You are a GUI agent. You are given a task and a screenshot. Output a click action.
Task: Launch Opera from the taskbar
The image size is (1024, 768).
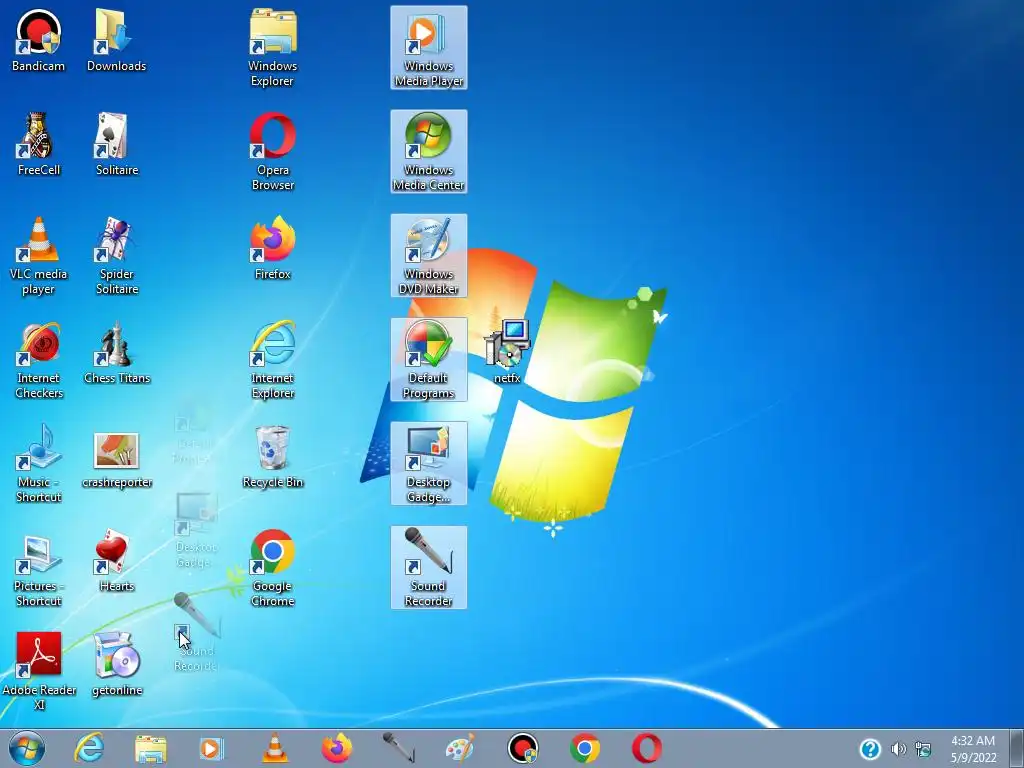click(x=647, y=748)
